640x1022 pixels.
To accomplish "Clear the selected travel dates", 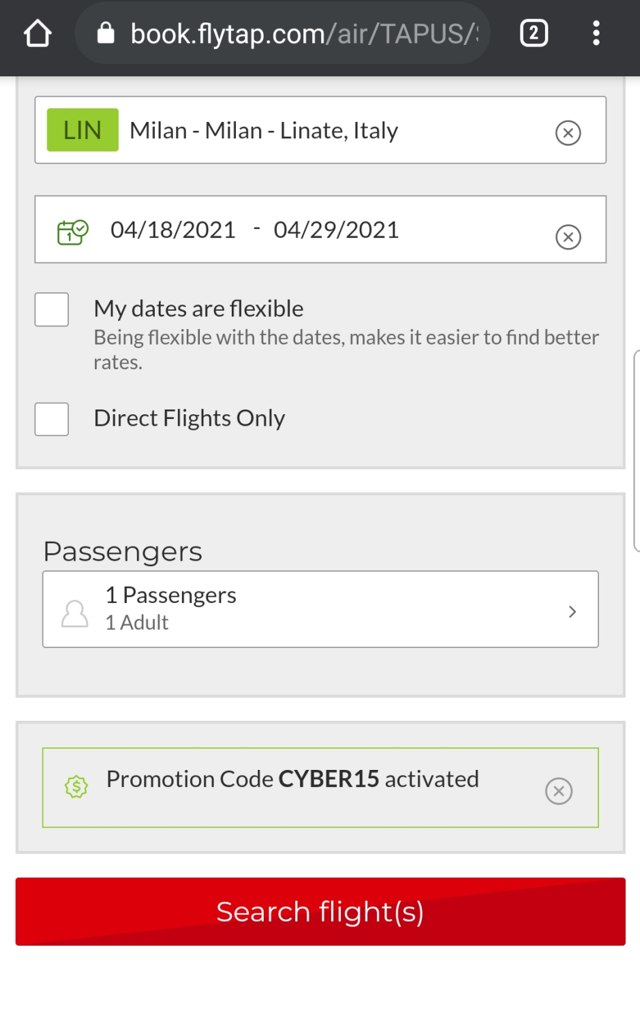I will [567, 237].
